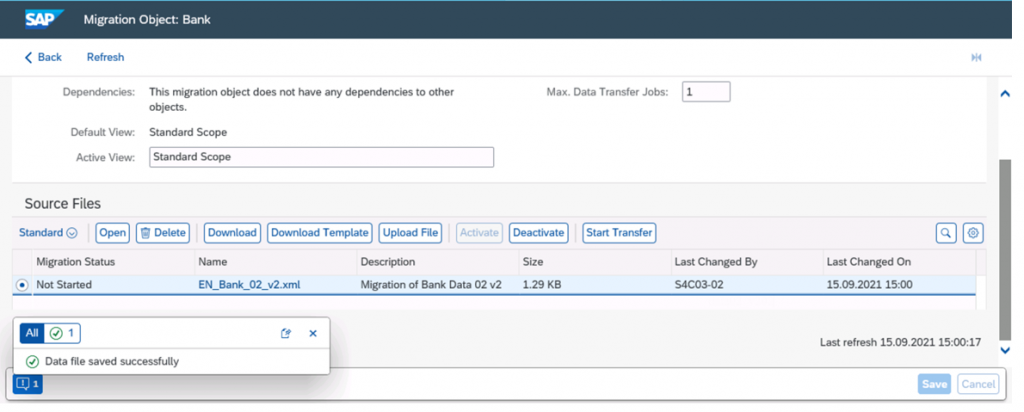
Task: Click the scroll up arrow at right
Action: pos(1006,94)
